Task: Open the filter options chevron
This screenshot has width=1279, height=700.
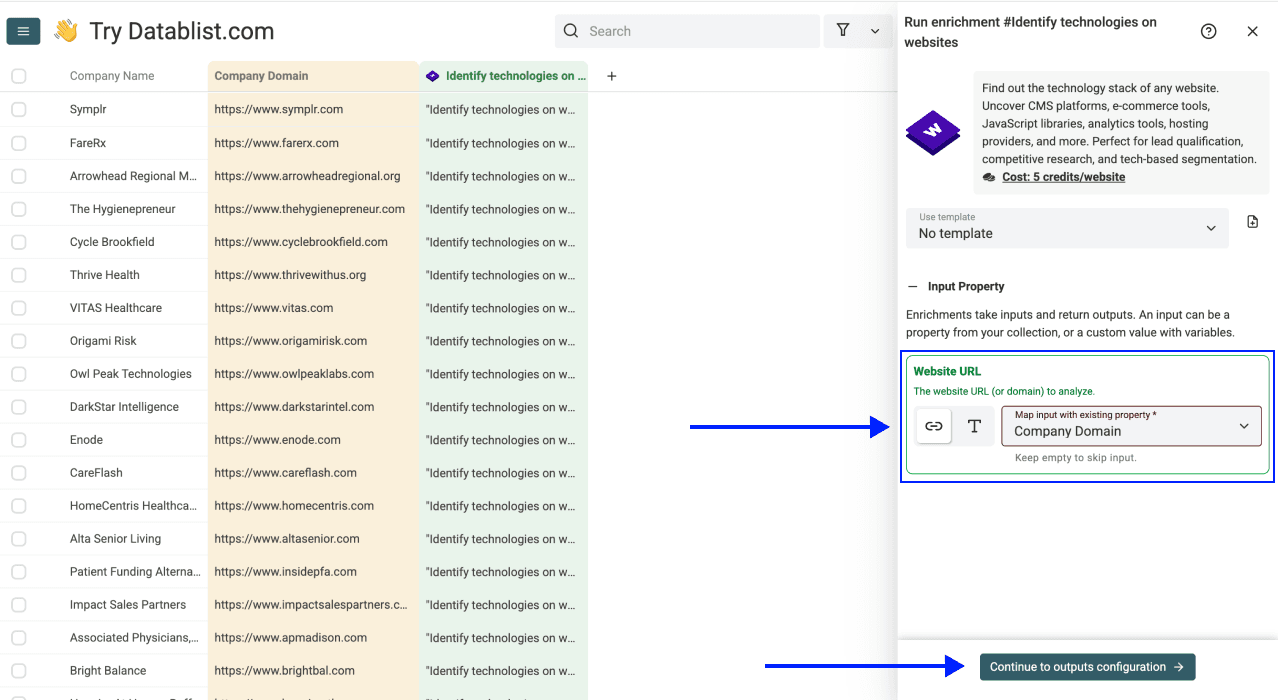Action: [x=875, y=31]
